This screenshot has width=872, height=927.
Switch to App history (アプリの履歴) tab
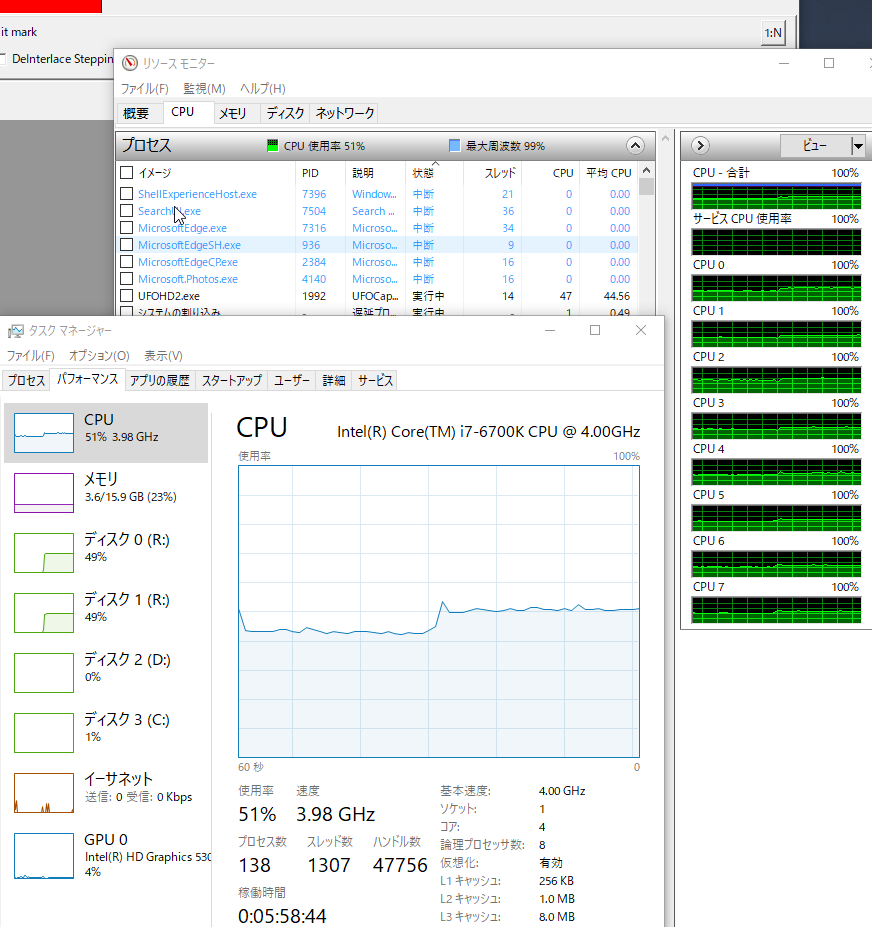tap(160, 381)
